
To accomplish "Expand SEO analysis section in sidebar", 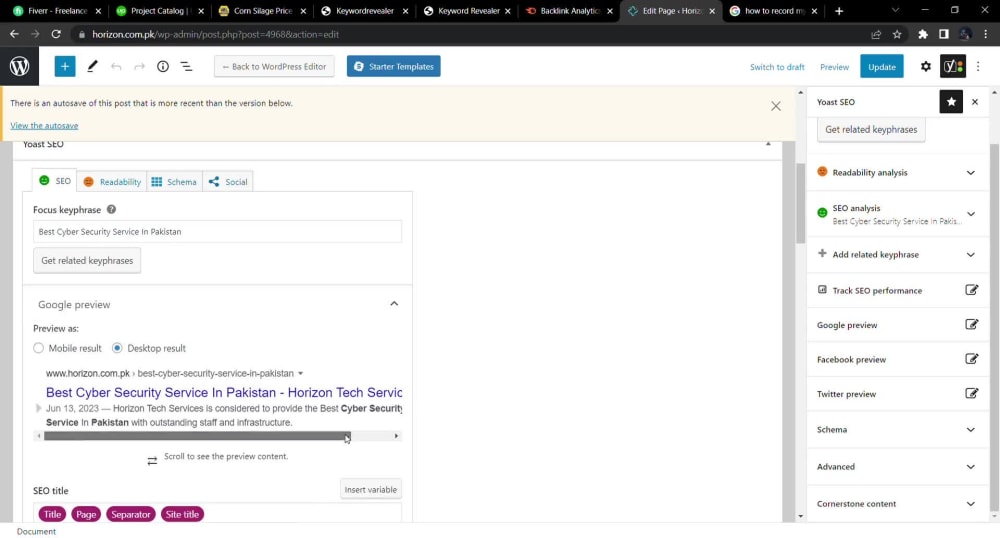I will (896, 214).
